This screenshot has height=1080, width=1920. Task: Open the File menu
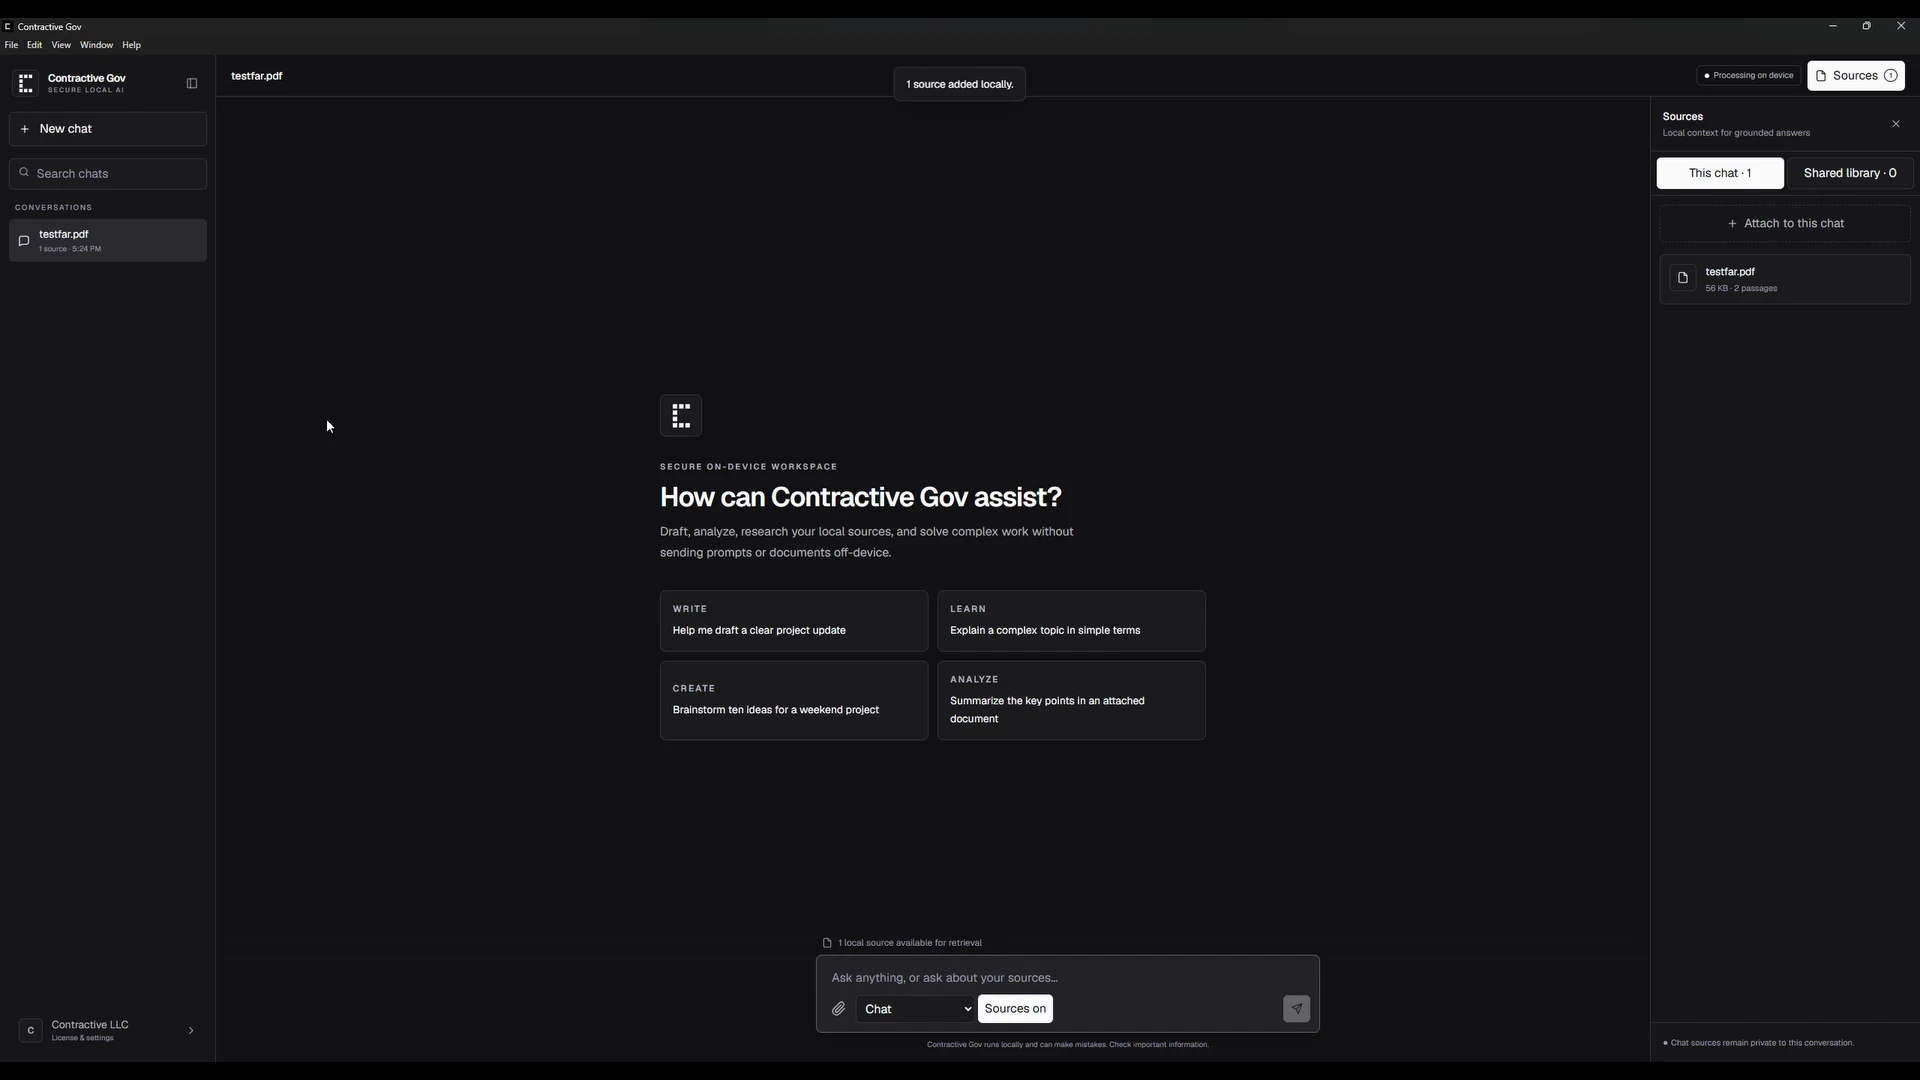click(x=11, y=45)
